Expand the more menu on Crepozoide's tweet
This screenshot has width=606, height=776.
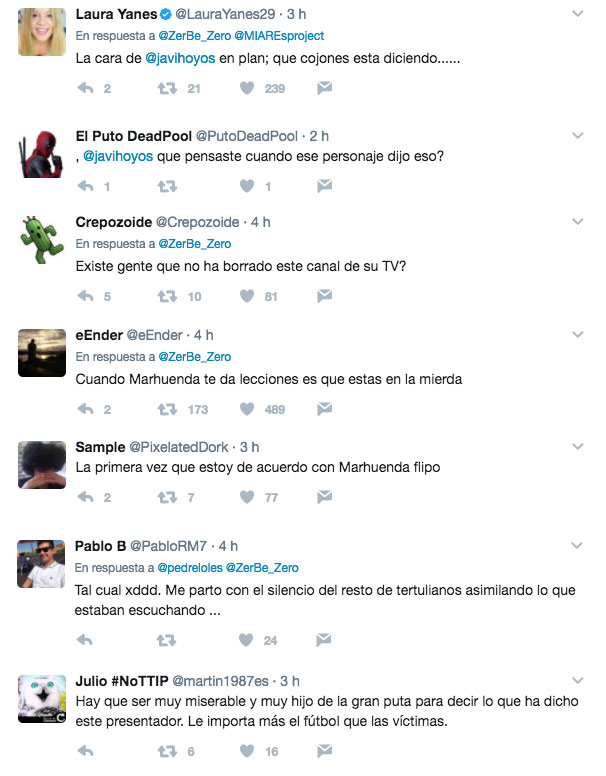click(578, 222)
